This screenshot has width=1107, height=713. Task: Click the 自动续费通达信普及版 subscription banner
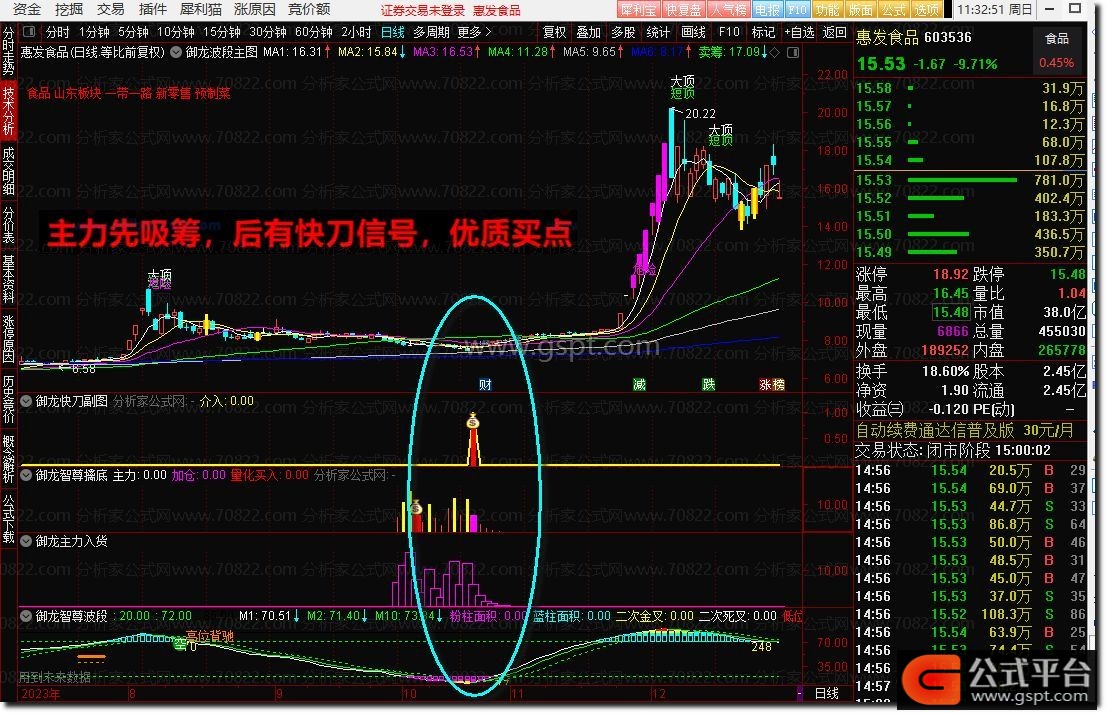pyautogui.click(x=964, y=430)
